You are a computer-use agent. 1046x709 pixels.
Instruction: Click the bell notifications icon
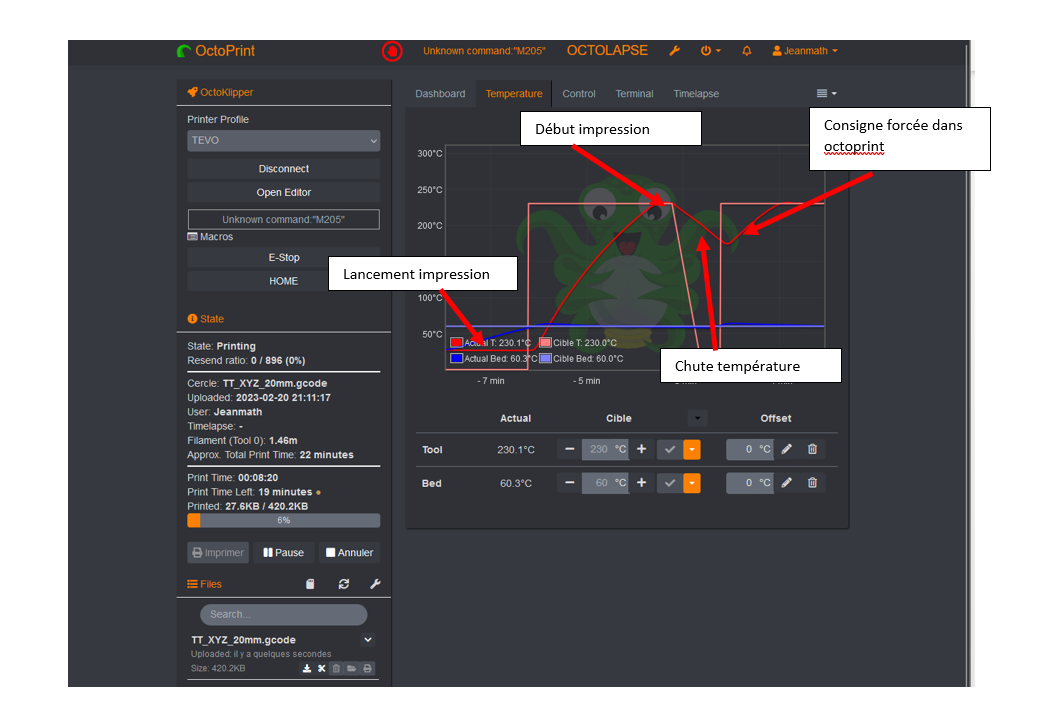pyautogui.click(x=746, y=51)
